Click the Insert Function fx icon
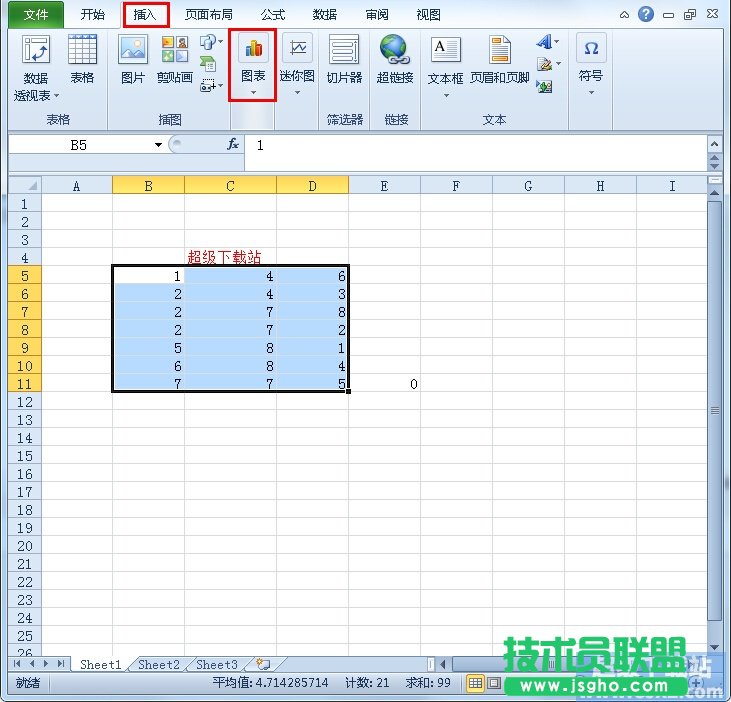The image size is (731, 702). [x=233, y=145]
